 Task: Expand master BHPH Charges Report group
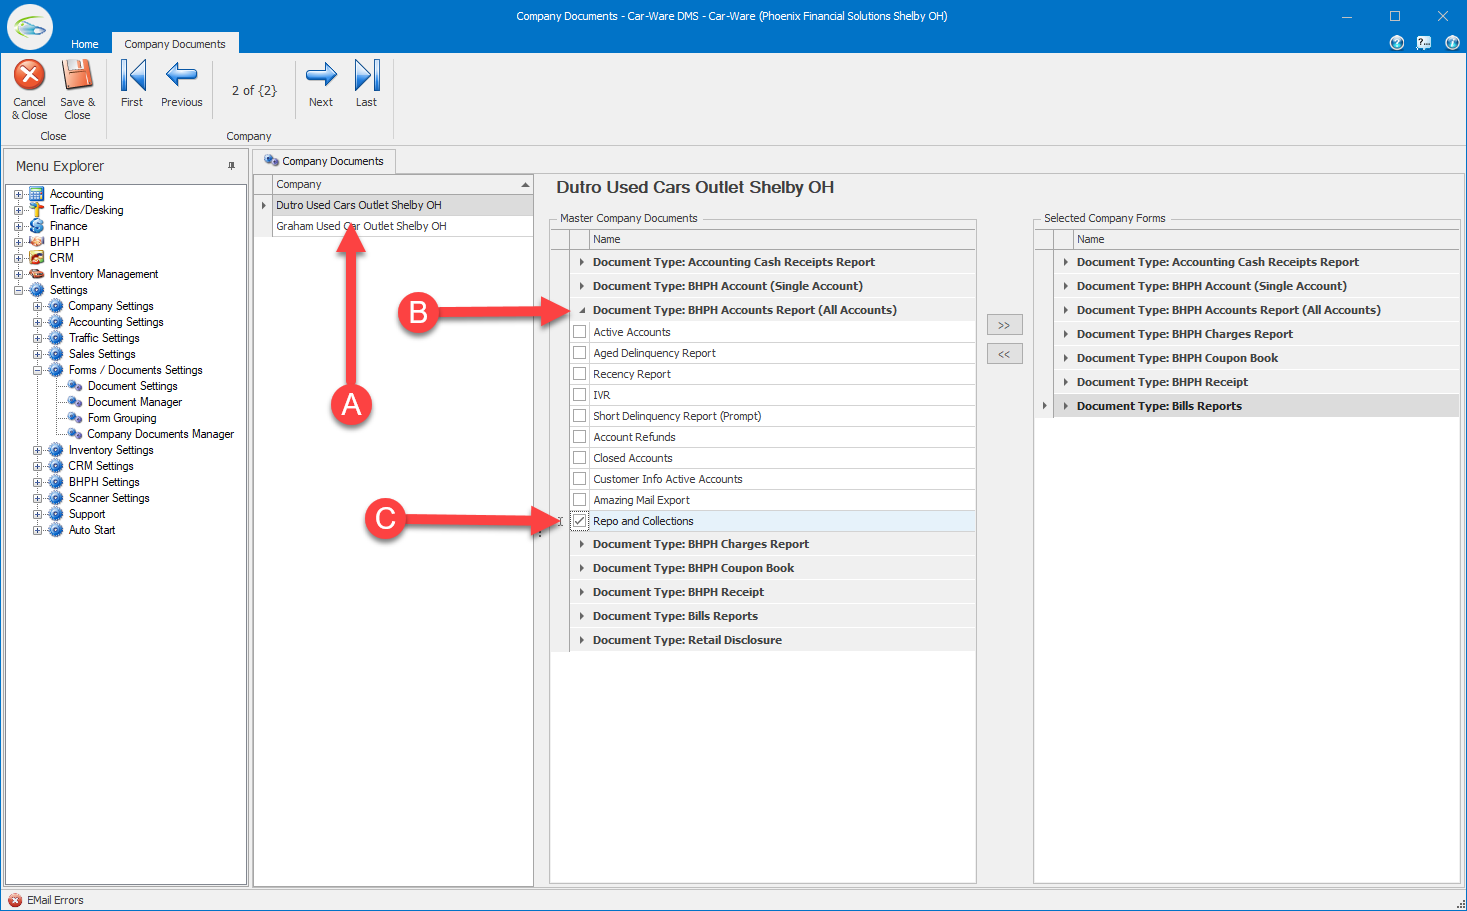(582, 544)
